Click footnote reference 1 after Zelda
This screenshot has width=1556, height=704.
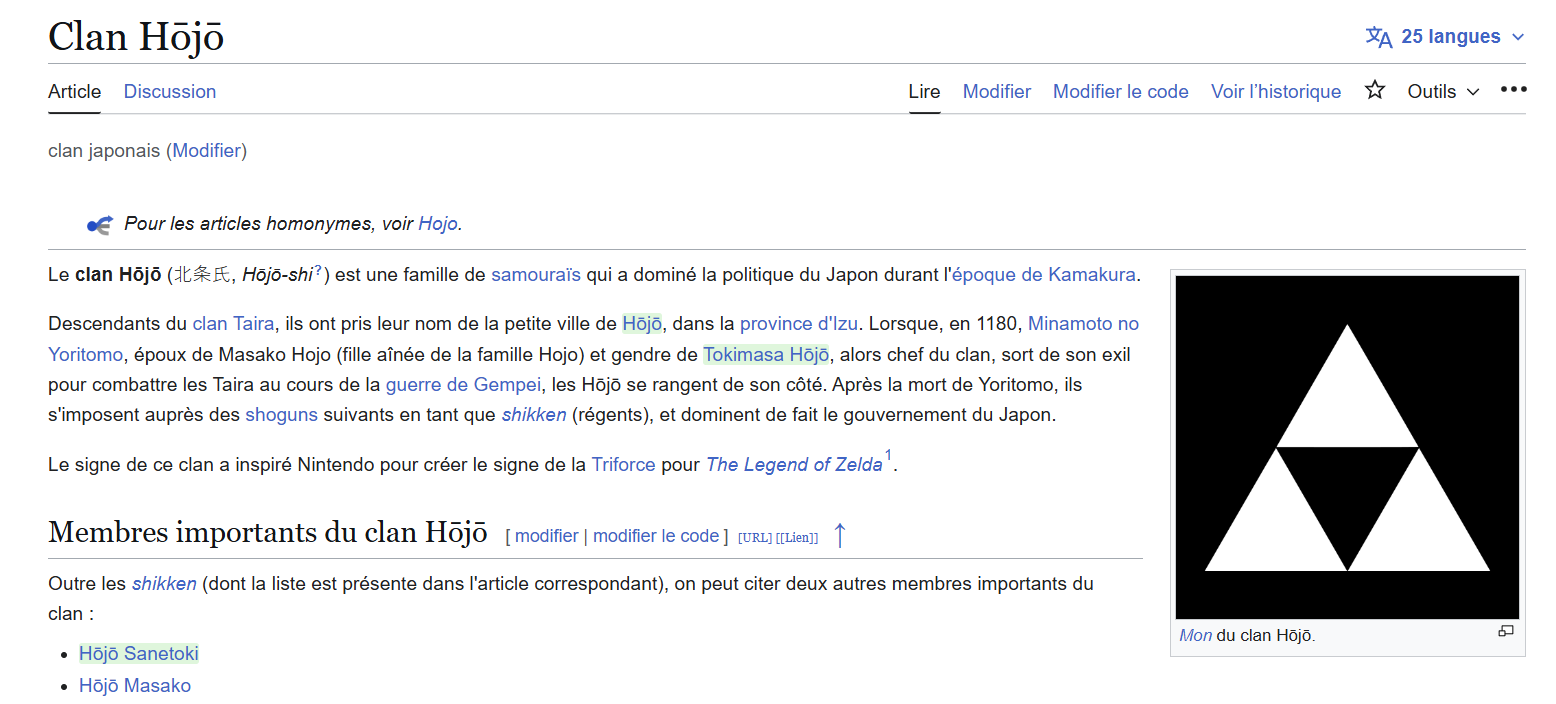tap(888, 456)
